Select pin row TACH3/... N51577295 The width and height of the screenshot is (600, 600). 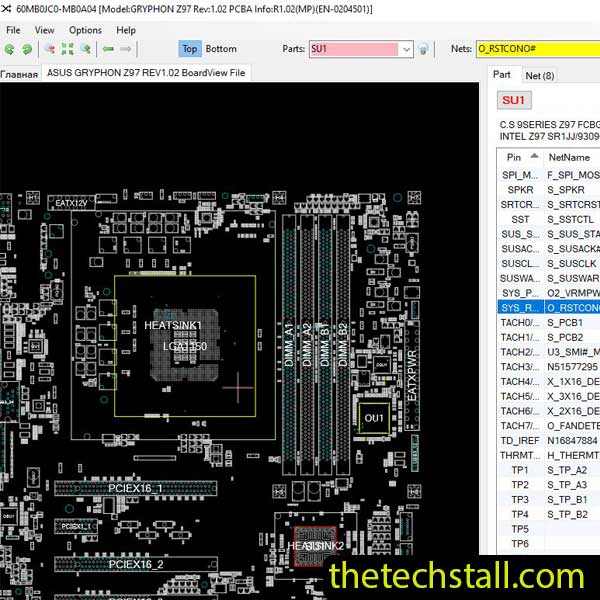click(x=549, y=367)
